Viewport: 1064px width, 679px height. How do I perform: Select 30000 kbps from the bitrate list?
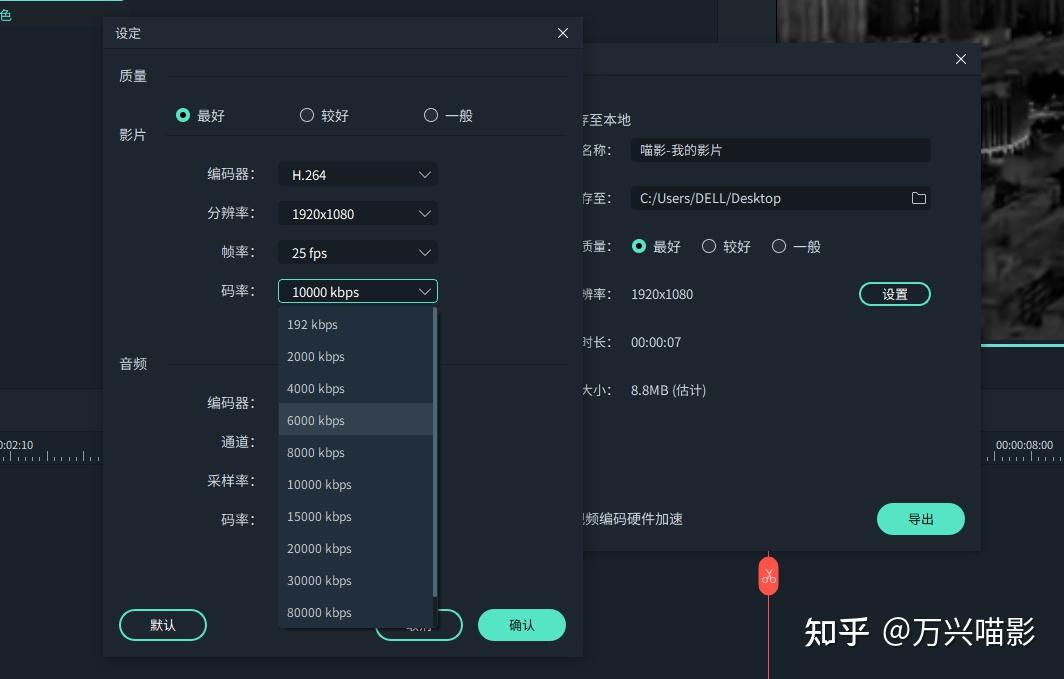tap(356, 580)
